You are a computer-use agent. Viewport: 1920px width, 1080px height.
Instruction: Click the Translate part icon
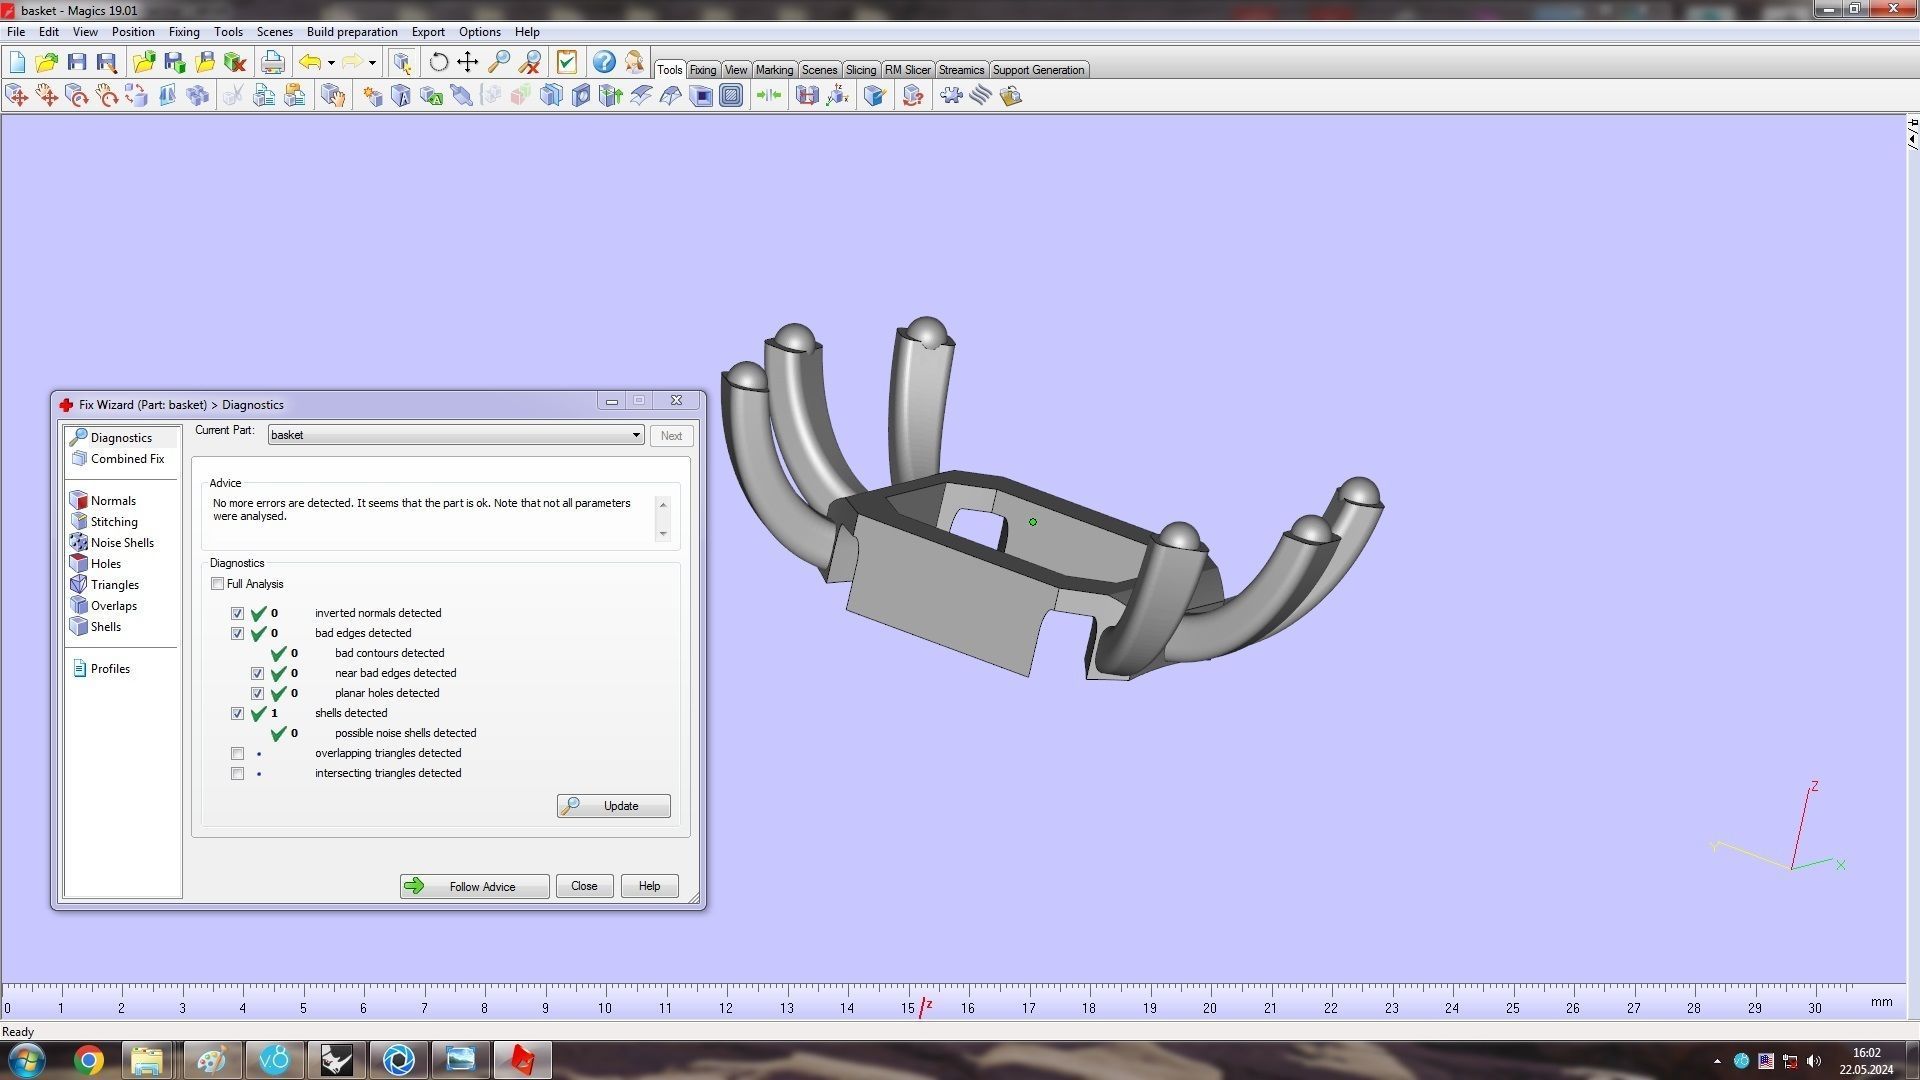point(17,95)
